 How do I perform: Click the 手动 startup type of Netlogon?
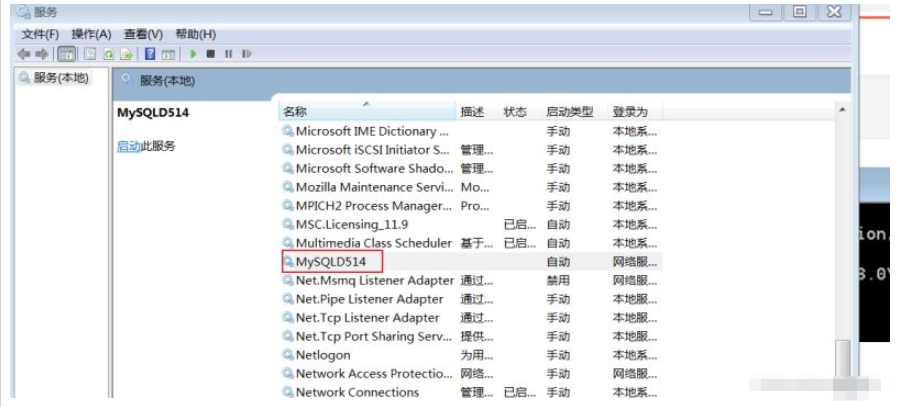pyautogui.click(x=558, y=355)
